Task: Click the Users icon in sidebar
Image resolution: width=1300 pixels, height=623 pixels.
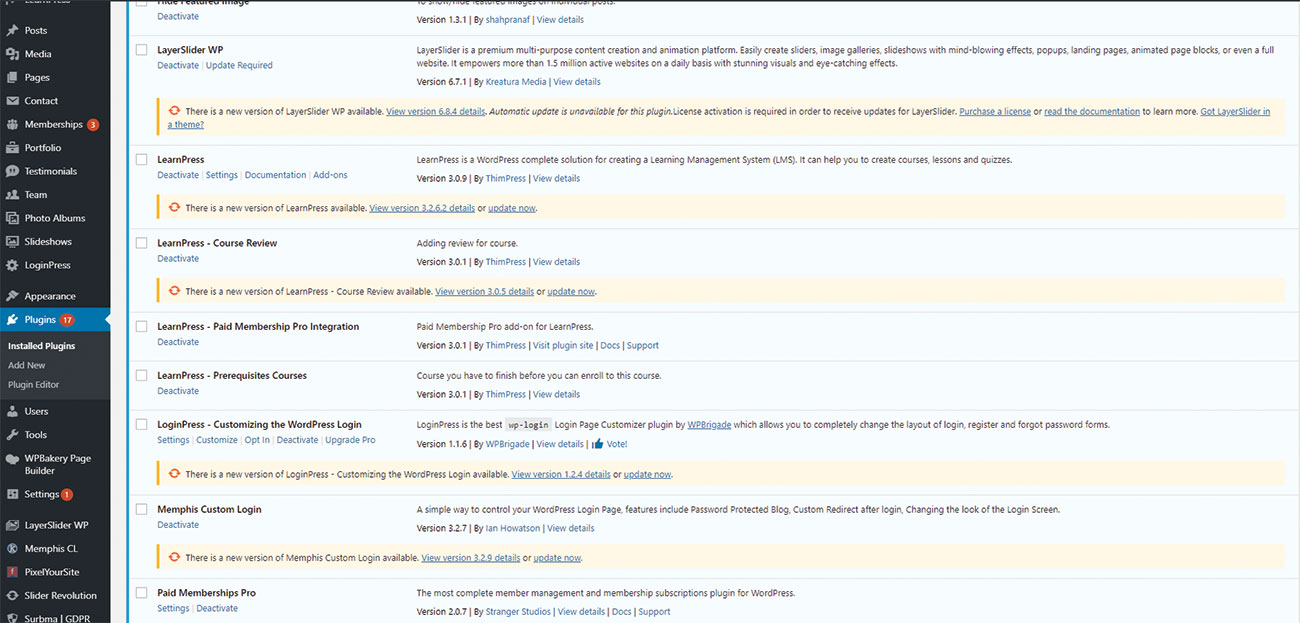Action: point(12,411)
